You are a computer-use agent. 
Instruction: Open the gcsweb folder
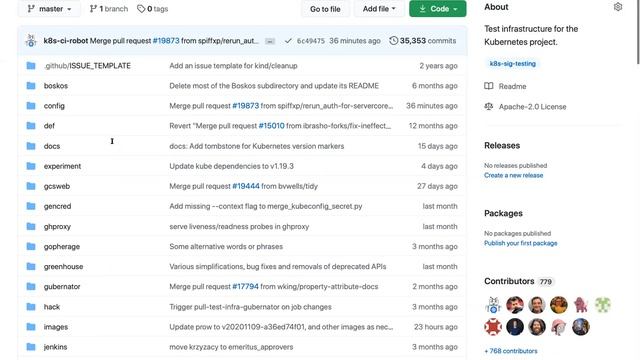coord(57,186)
